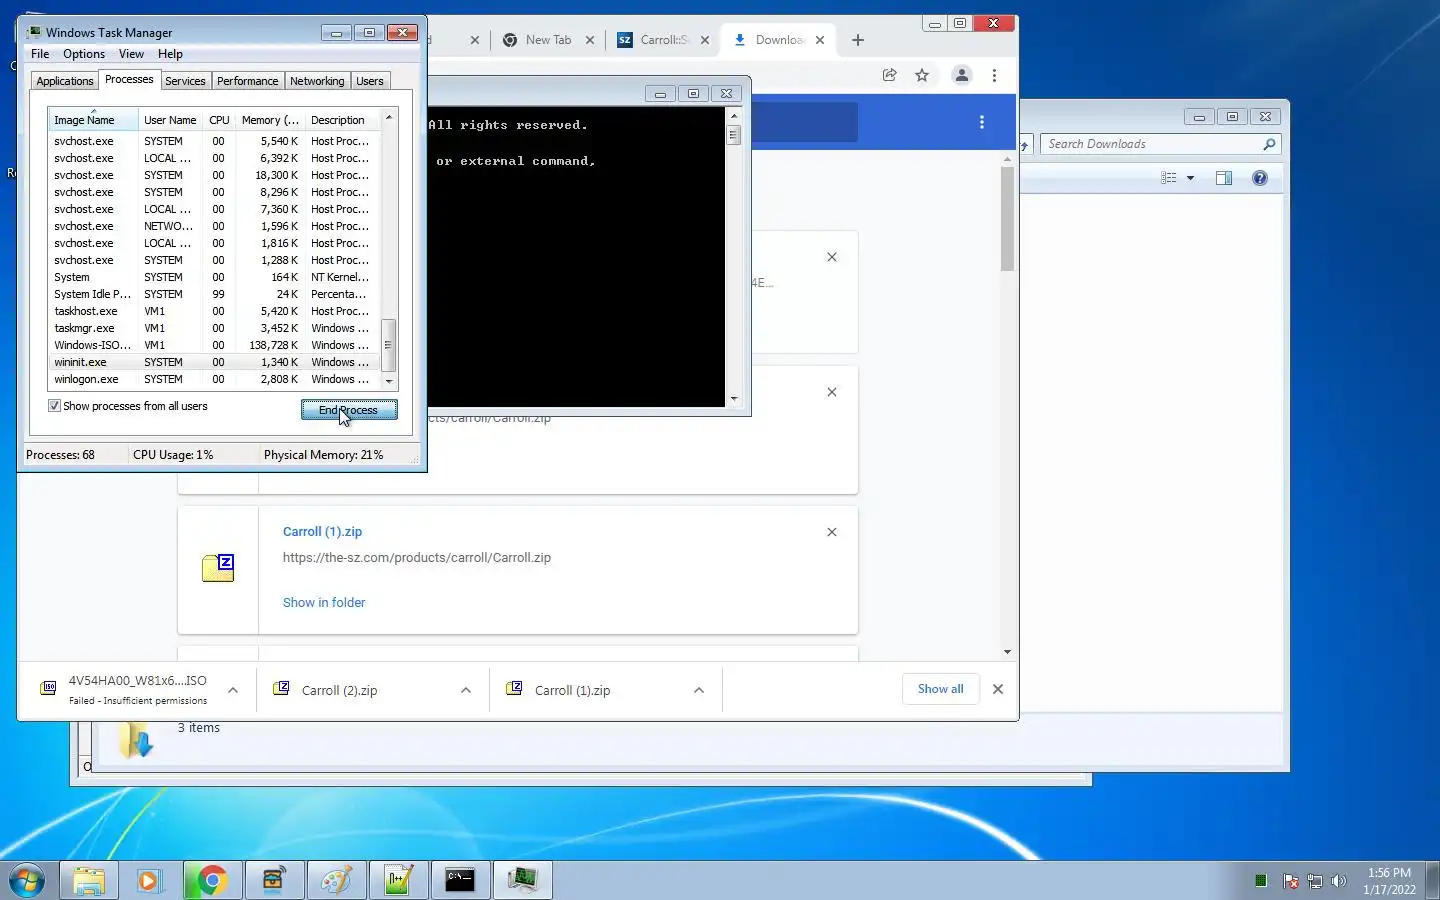The width and height of the screenshot is (1440, 900).
Task: Click the Chrome share this page icon
Action: 889,75
